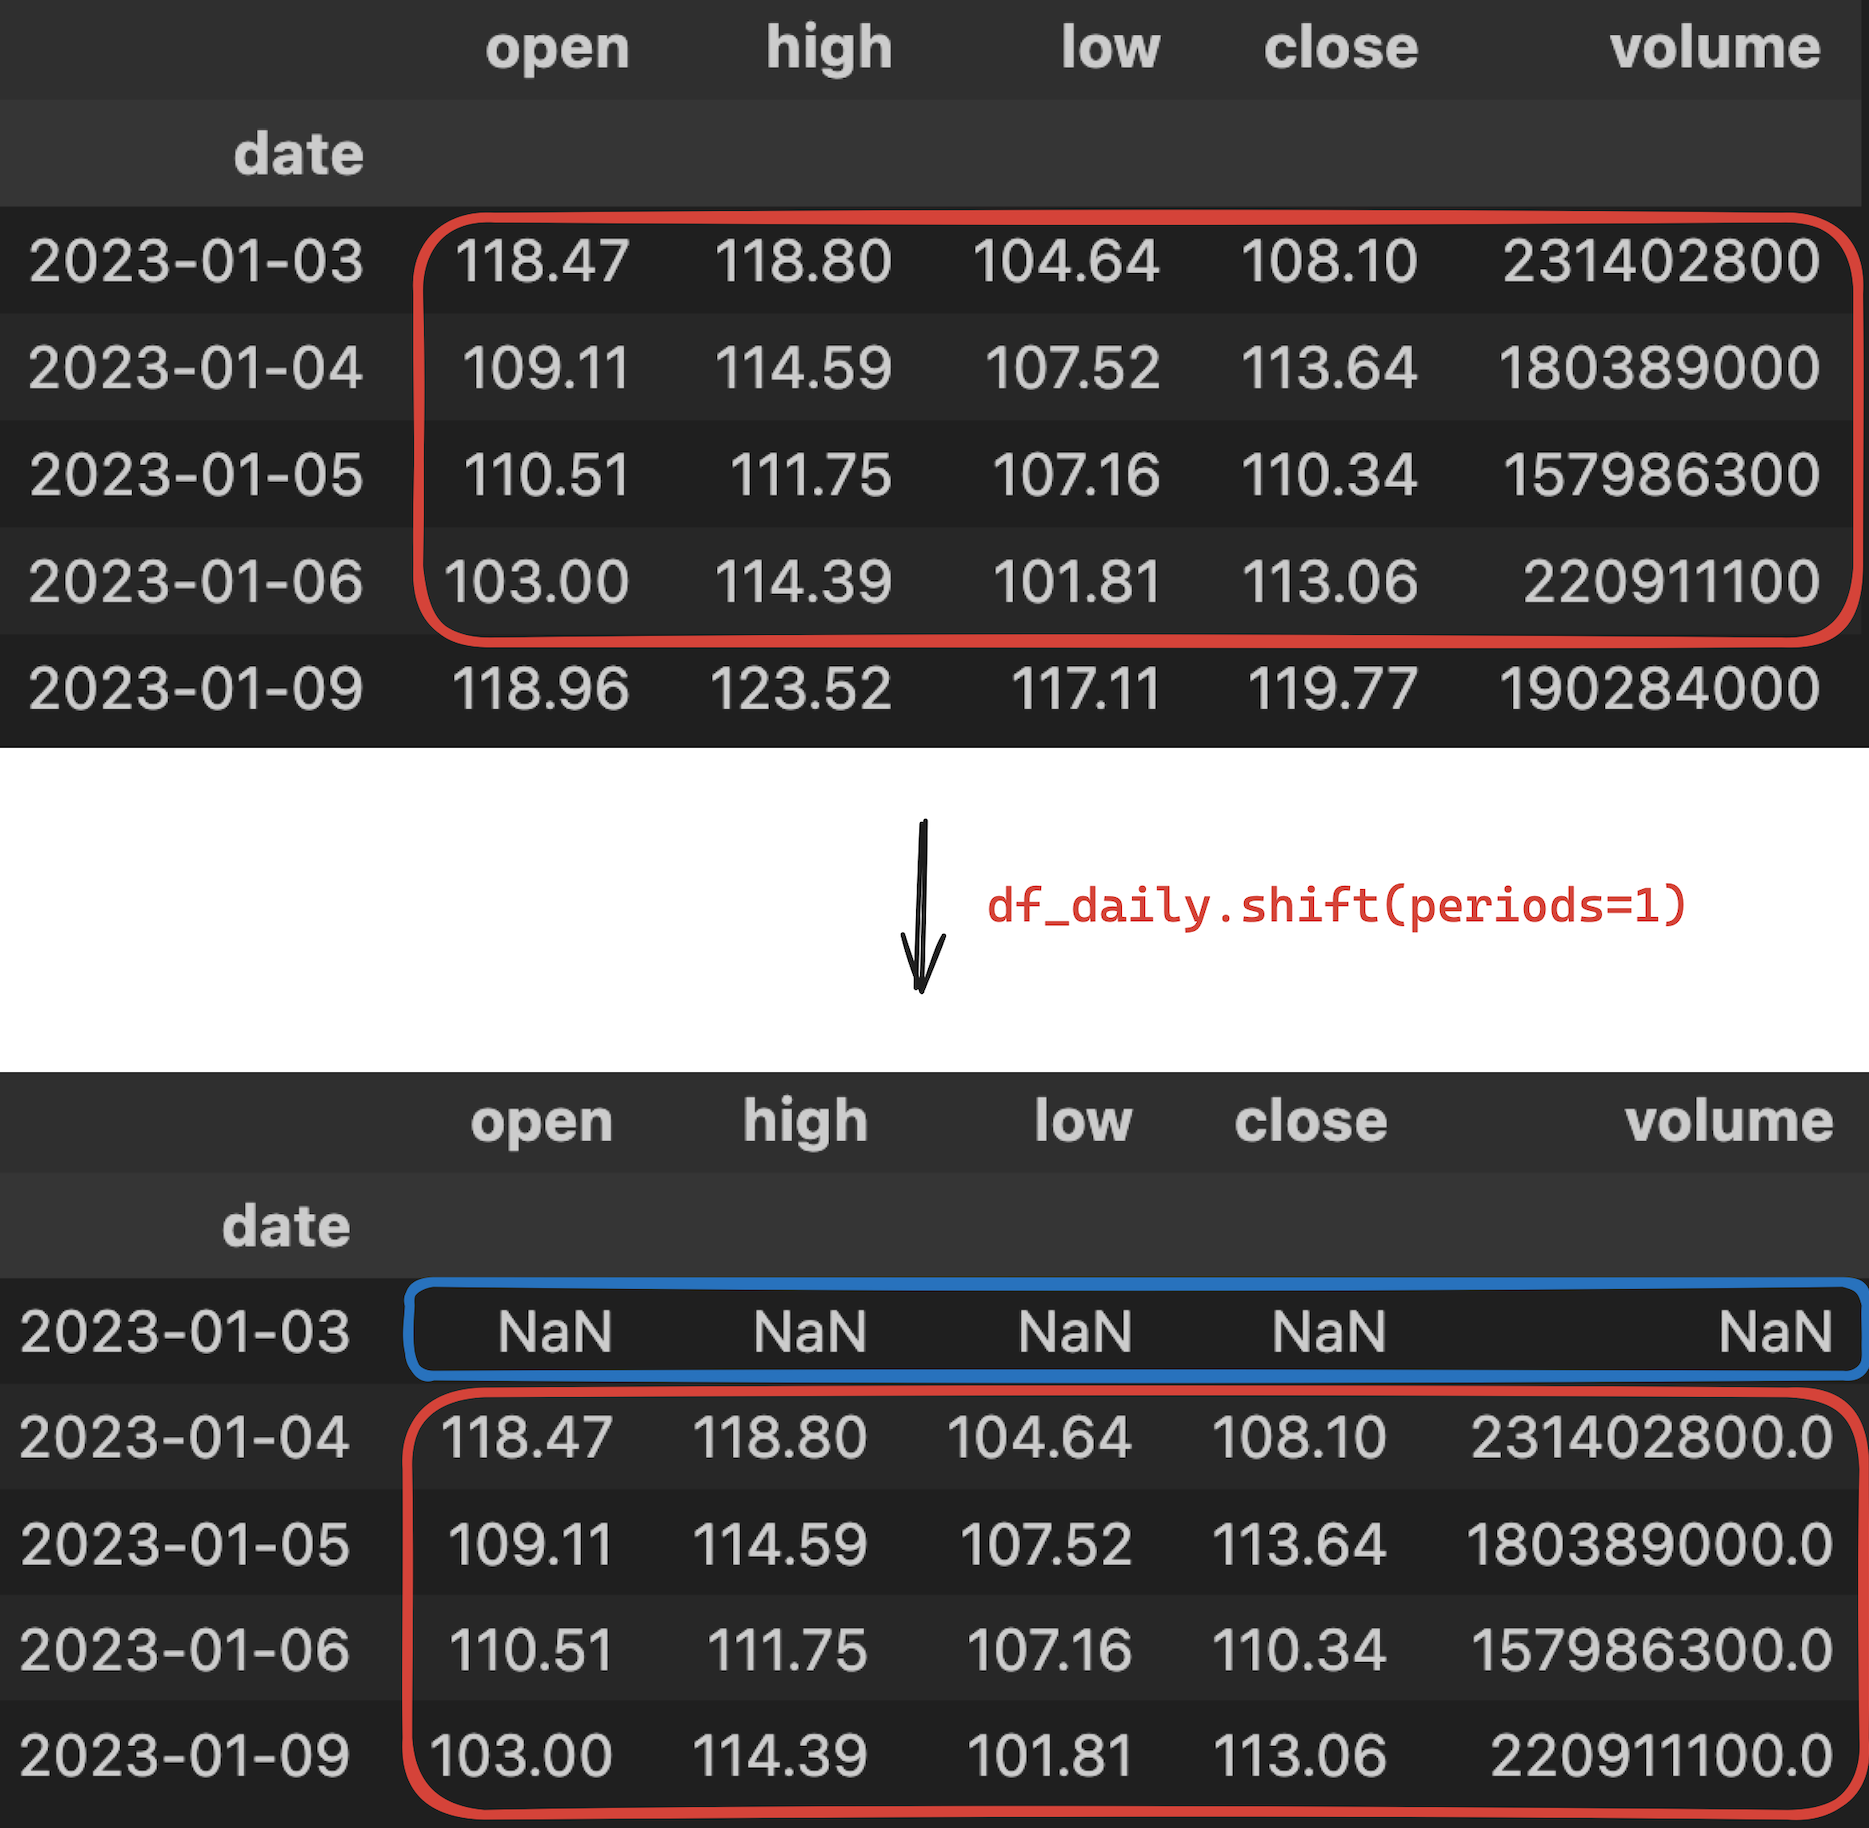Click close value 113.06 in bottom table

click(x=1300, y=1756)
